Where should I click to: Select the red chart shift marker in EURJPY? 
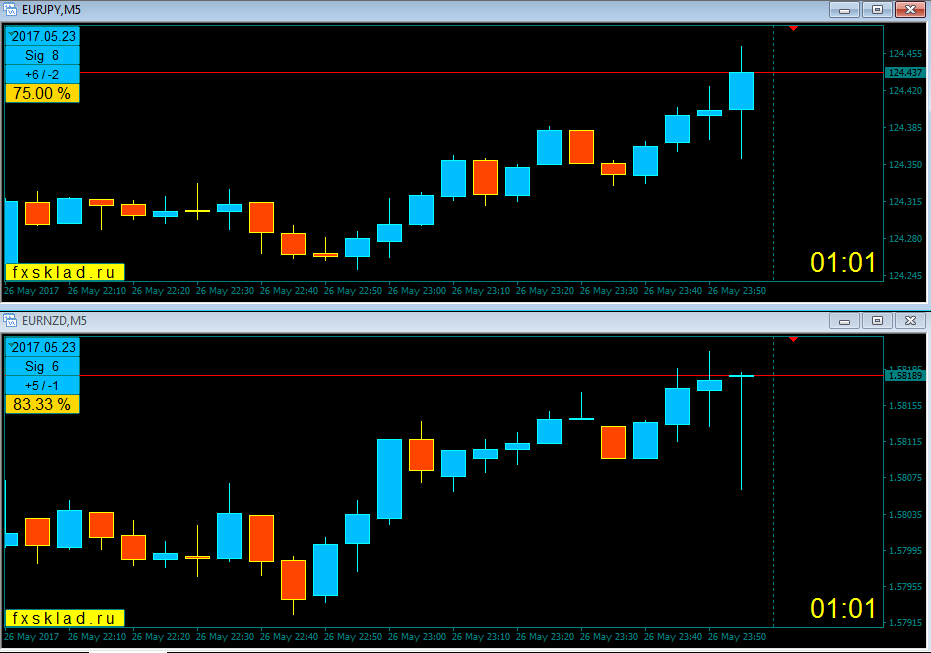click(793, 28)
